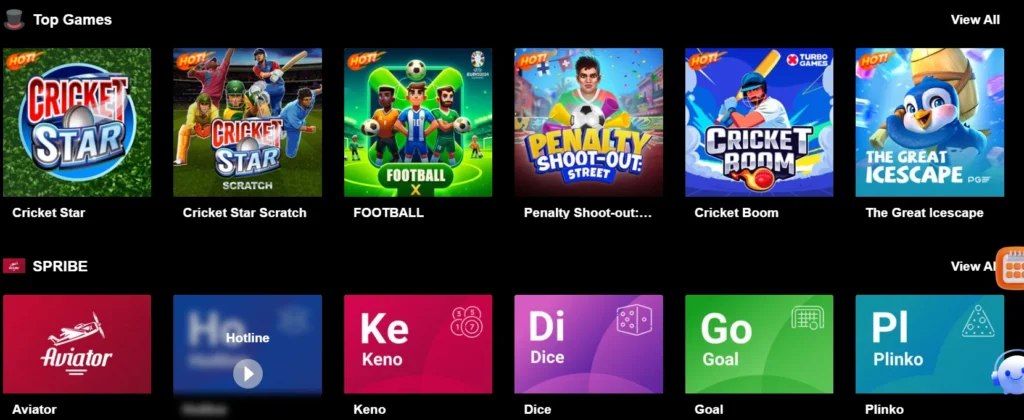
Task: Select the Keno game tile
Action: pyautogui.click(x=418, y=344)
